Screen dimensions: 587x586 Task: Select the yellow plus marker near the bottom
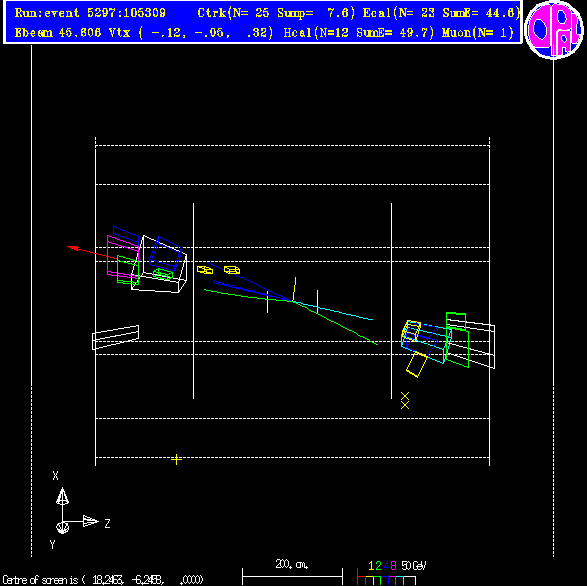pos(176,459)
